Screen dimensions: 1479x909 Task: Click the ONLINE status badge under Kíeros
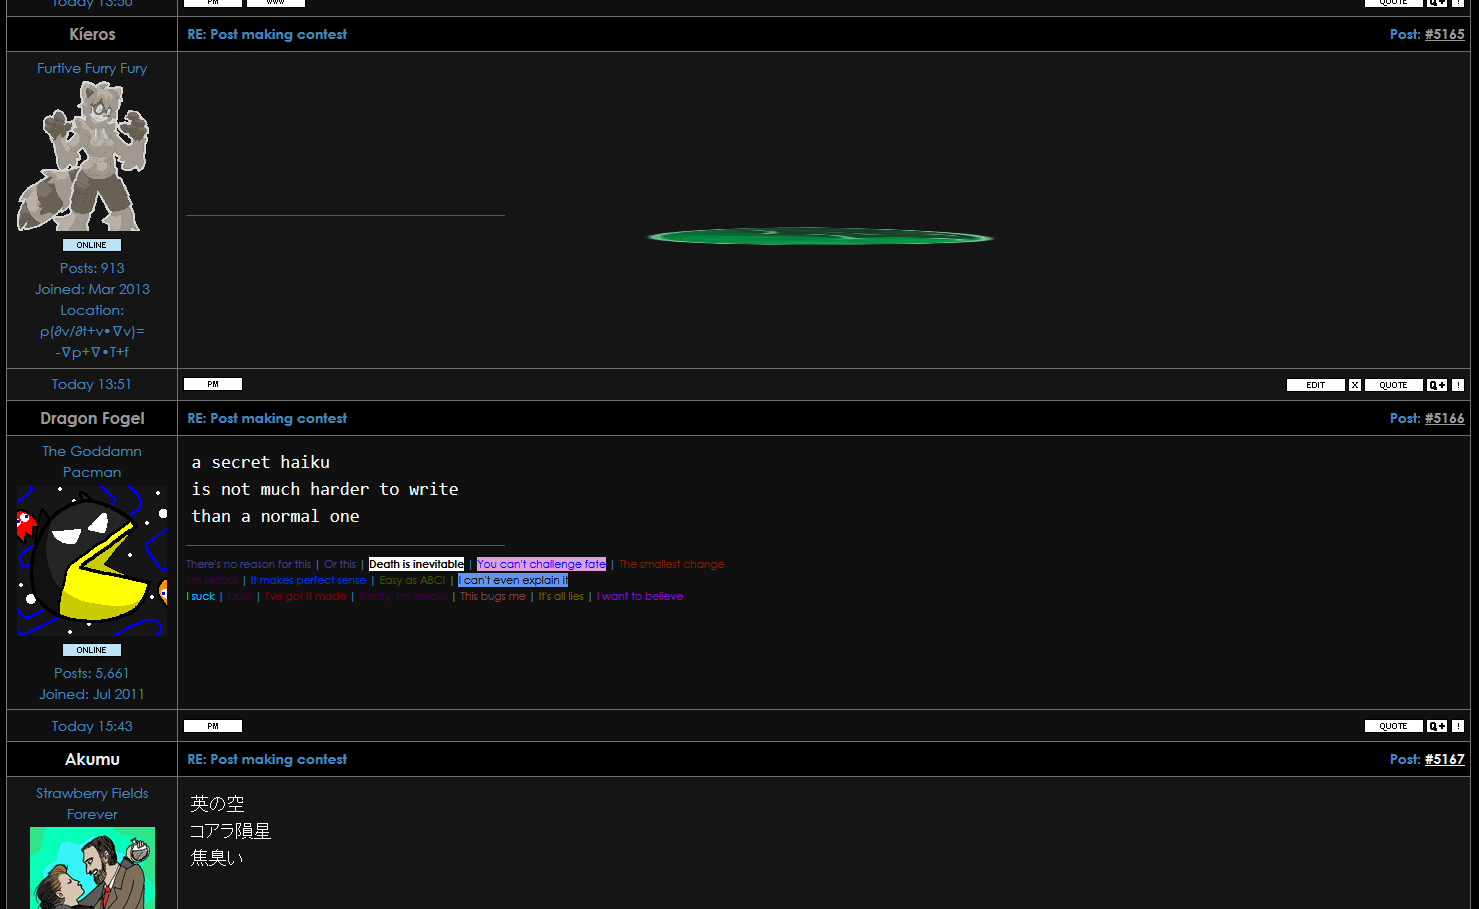92,245
